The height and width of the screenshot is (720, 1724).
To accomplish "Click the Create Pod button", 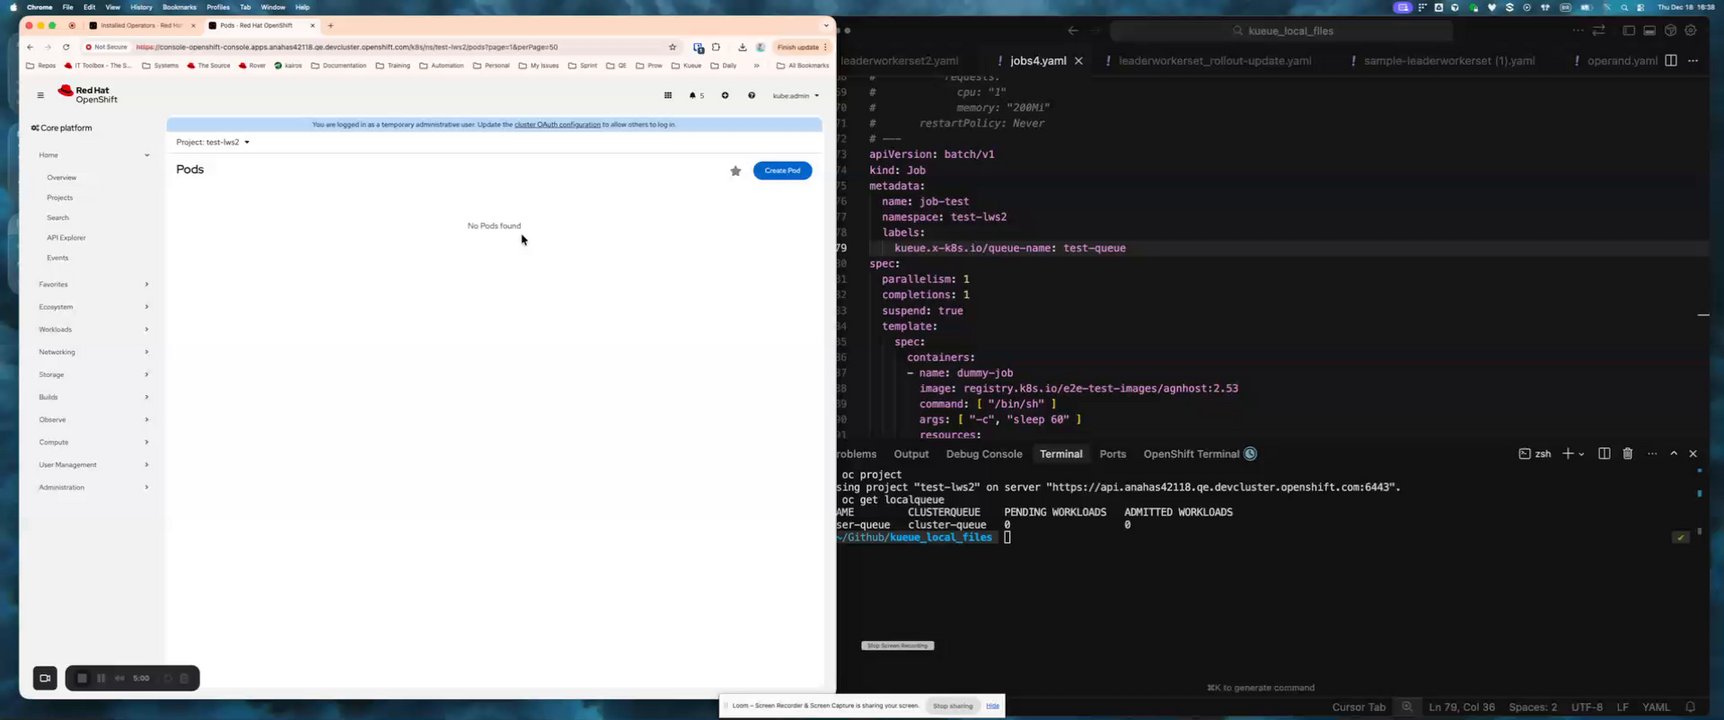I will pyautogui.click(x=782, y=171).
